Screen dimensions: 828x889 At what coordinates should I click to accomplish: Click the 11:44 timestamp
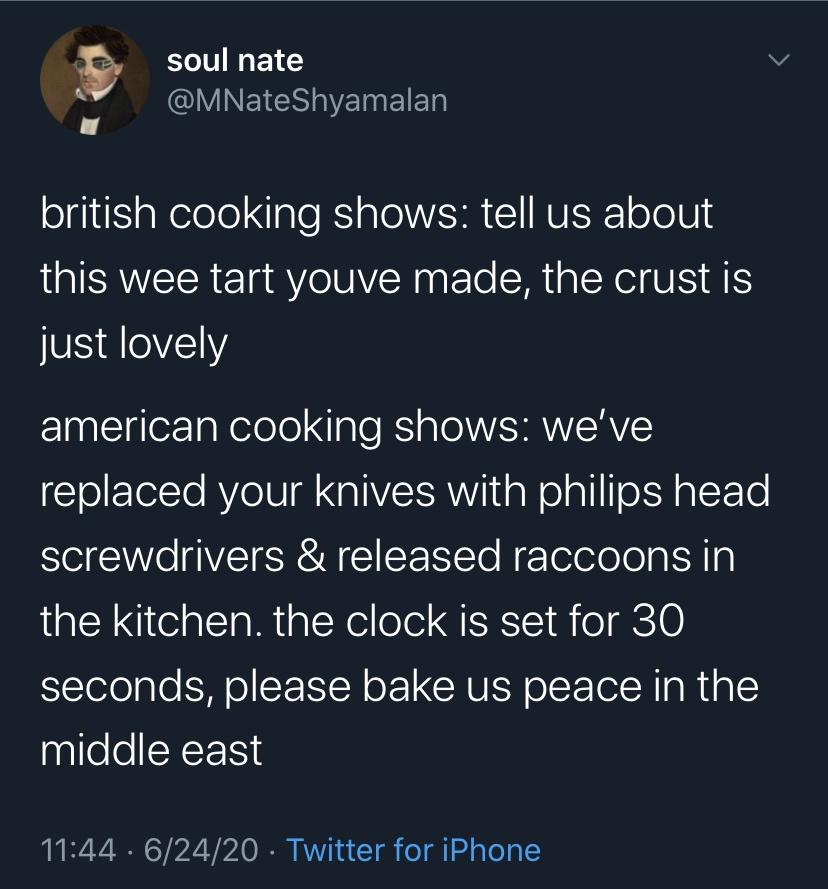tap(76, 850)
